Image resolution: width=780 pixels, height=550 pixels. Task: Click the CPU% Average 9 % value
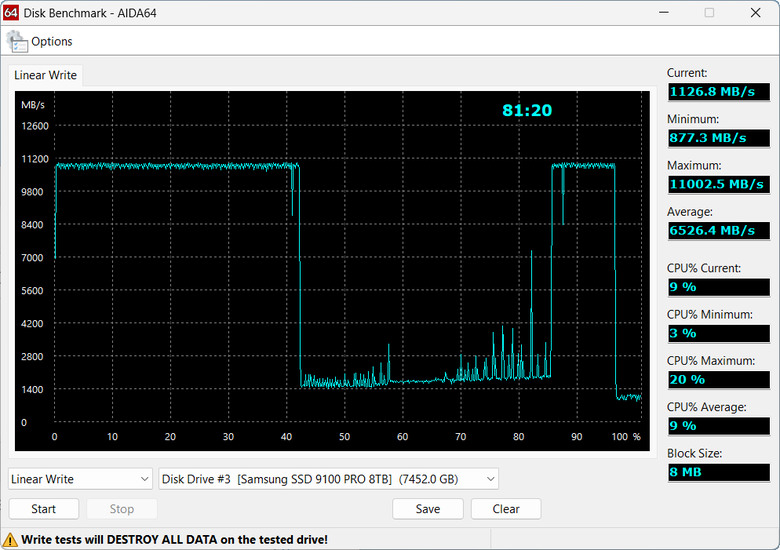click(x=719, y=426)
